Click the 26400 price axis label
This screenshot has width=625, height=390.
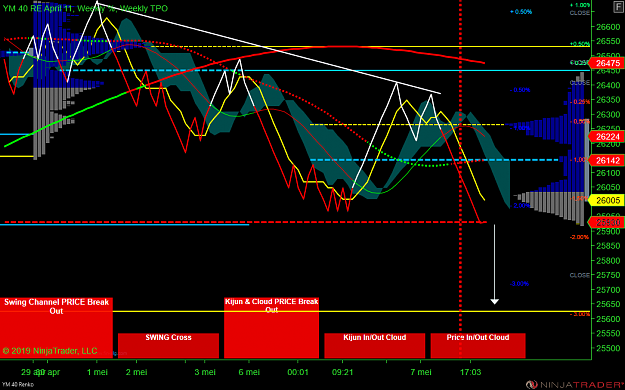(x=608, y=85)
